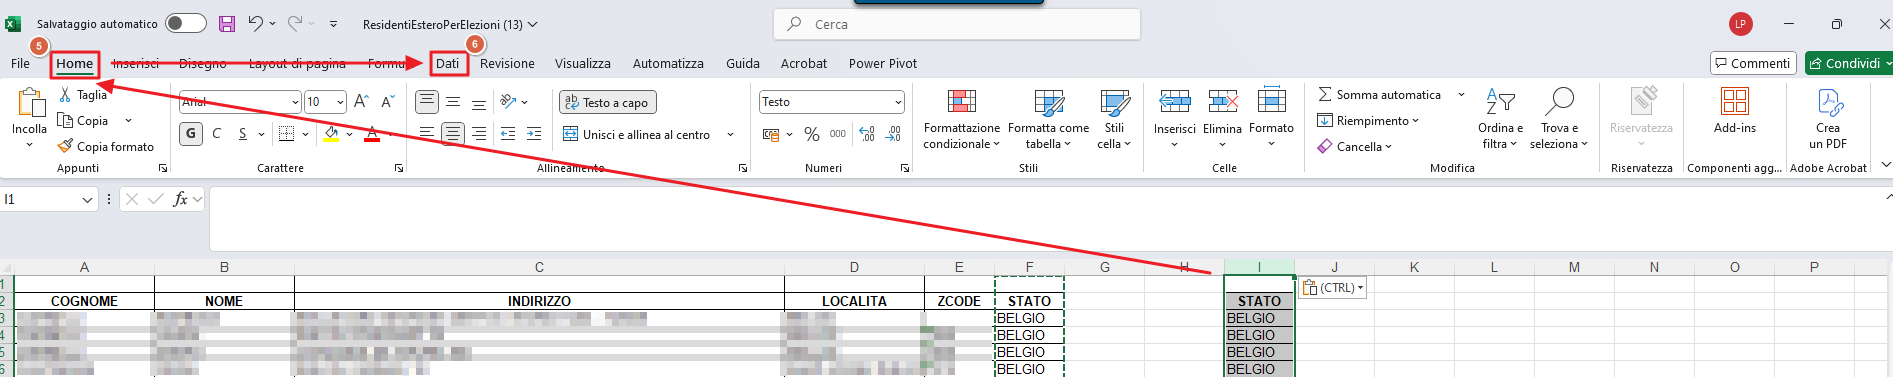Align text to middle vertically

tap(453, 102)
